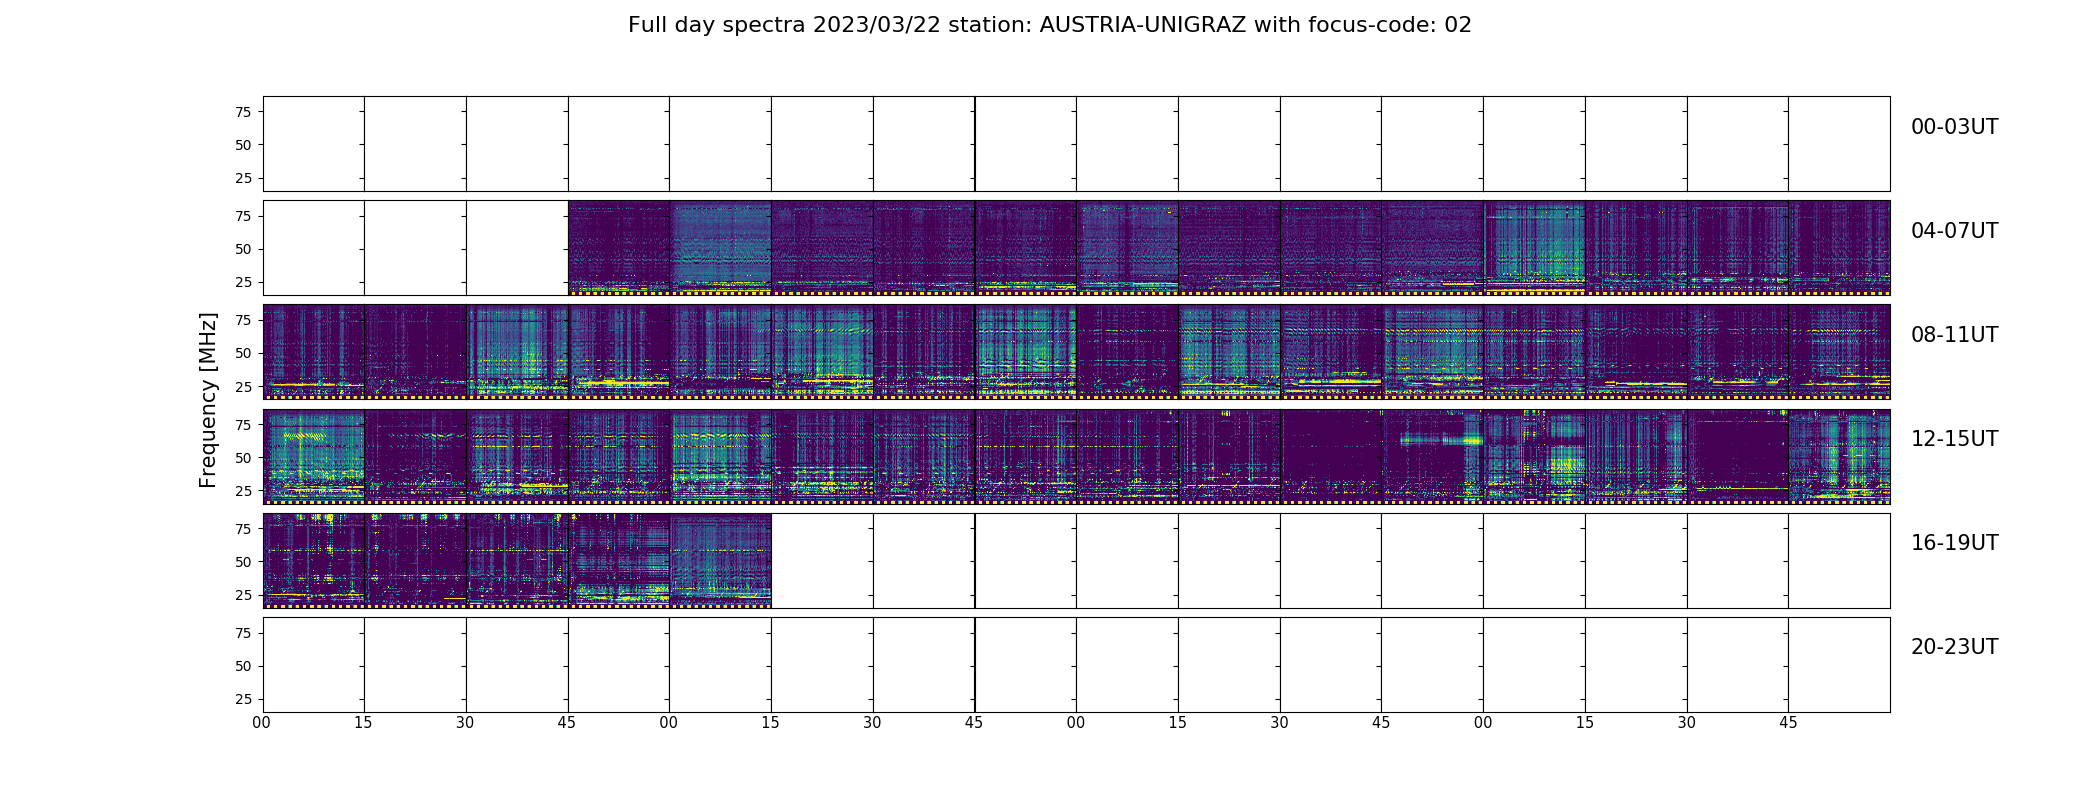Image resolution: width=2100 pixels, height=800 pixels.
Task: Open the last filled spectrogram in the 16-19UT row
Action: 720,560
